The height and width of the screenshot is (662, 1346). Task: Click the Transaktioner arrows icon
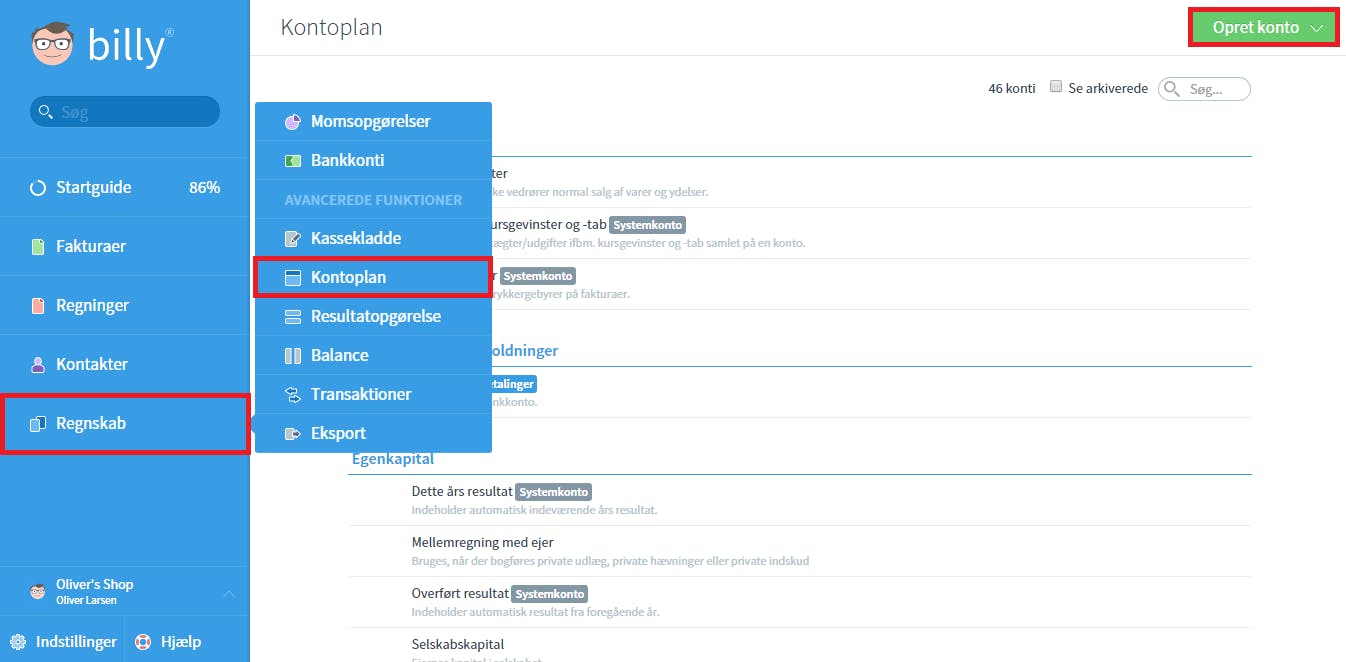[293, 395]
